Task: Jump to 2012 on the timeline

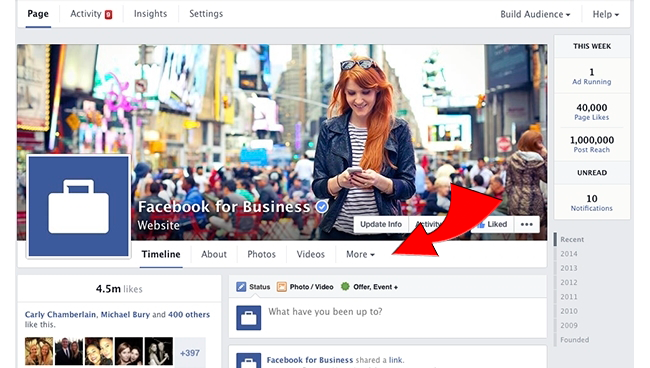Action: pos(569,282)
